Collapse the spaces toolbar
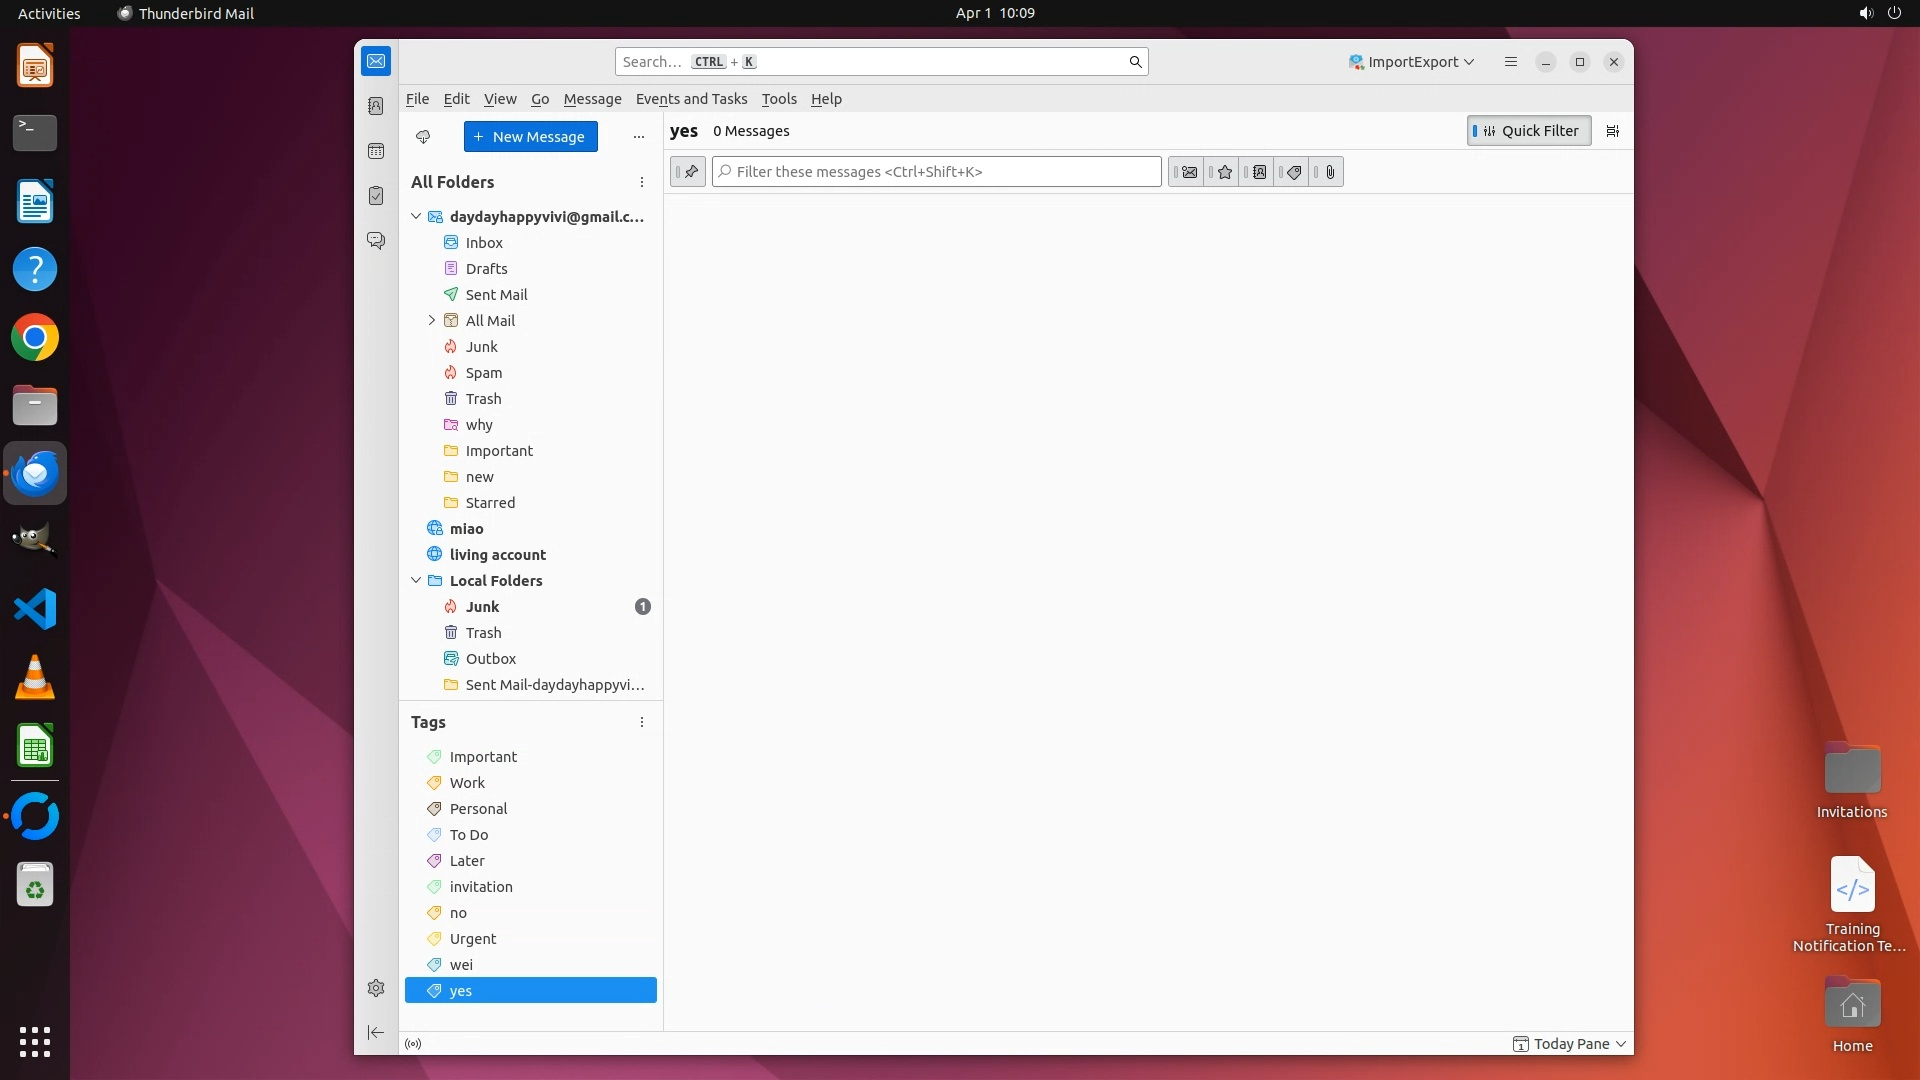The image size is (1920, 1080). (x=376, y=1032)
